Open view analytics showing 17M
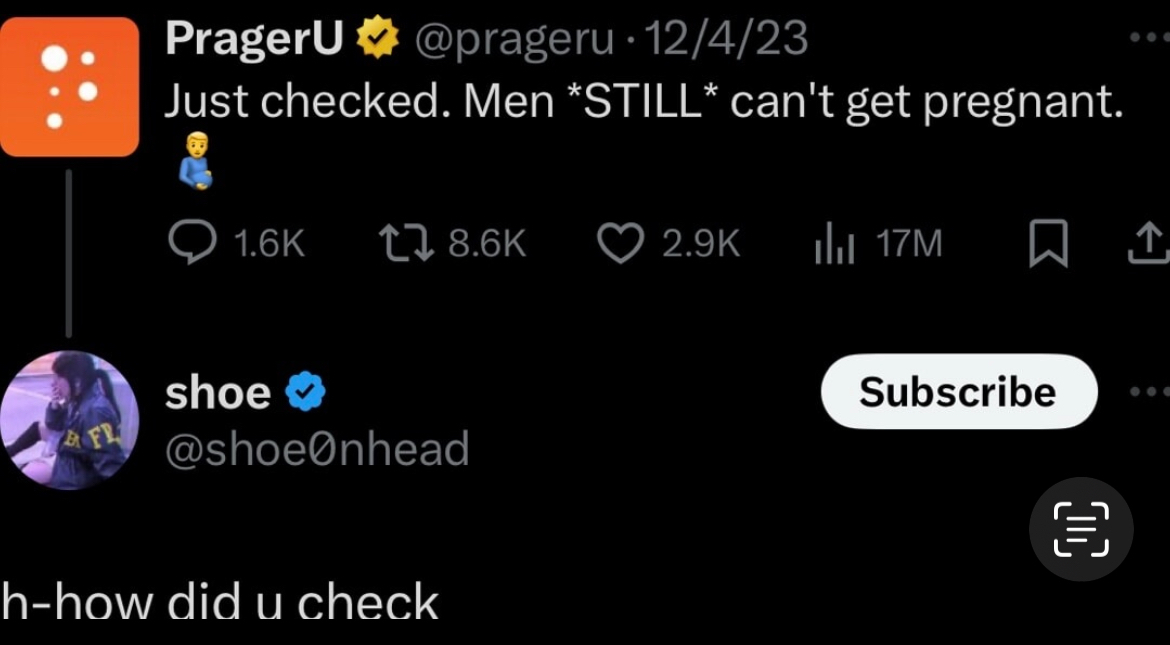The width and height of the screenshot is (1170, 645). tap(833, 243)
